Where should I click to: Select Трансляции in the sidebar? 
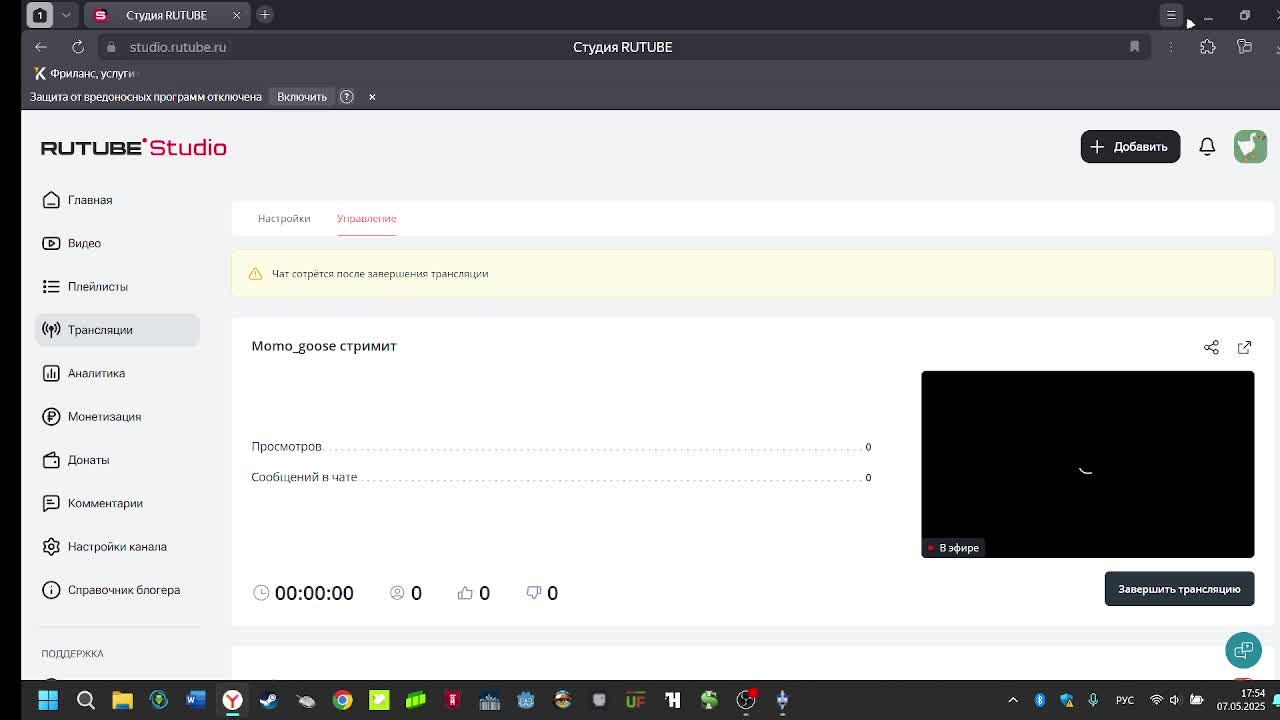point(117,330)
